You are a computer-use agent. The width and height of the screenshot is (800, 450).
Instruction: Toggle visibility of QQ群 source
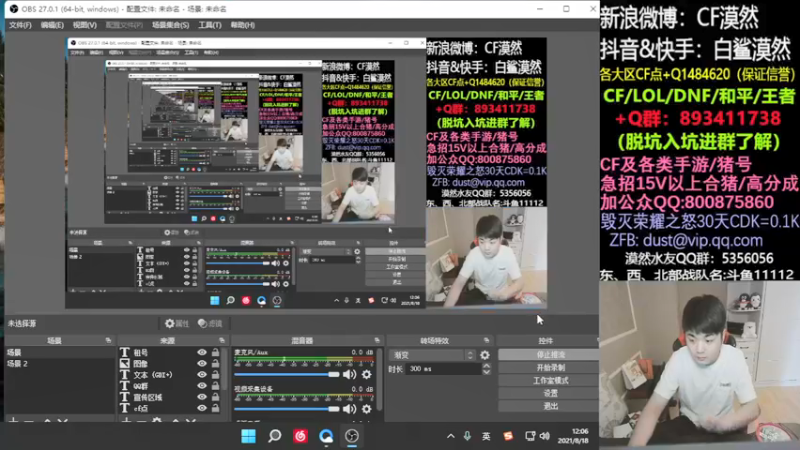click(x=202, y=386)
